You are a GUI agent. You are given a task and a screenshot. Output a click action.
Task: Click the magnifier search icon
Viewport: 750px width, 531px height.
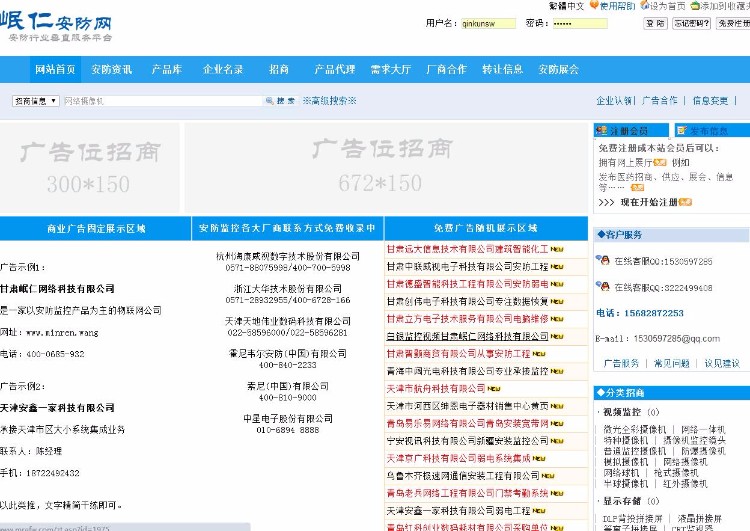(x=269, y=101)
